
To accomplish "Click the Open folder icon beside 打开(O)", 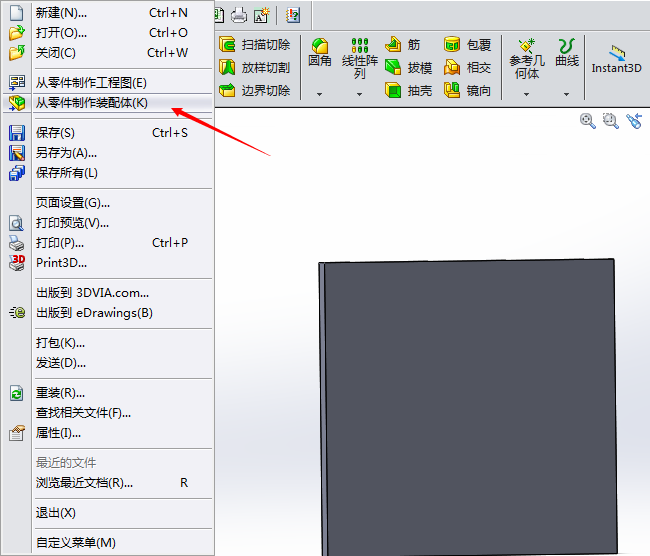I will [17, 32].
